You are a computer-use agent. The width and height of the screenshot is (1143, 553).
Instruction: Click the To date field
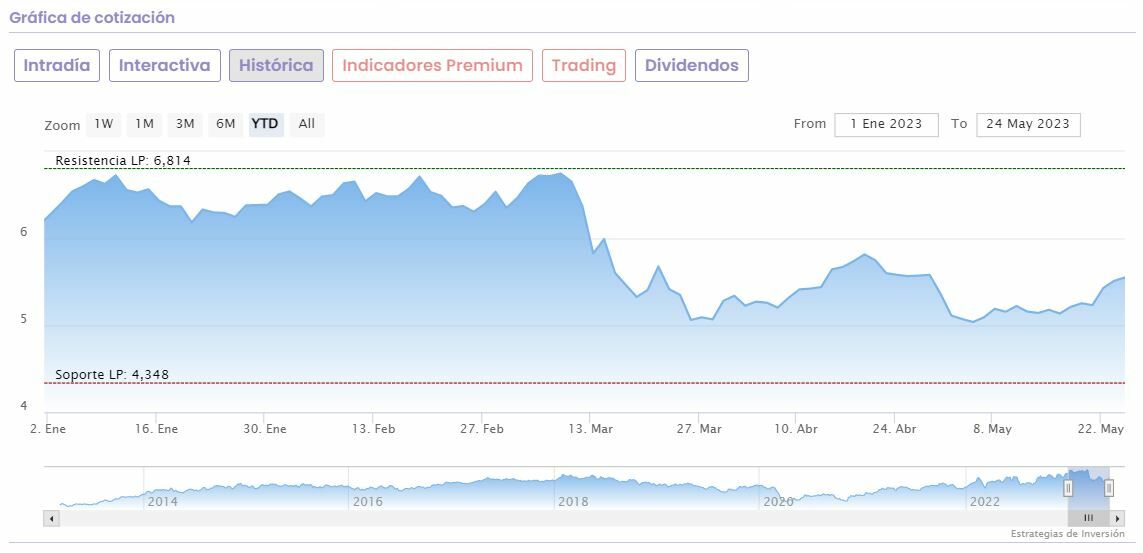pyautogui.click(x=1028, y=124)
